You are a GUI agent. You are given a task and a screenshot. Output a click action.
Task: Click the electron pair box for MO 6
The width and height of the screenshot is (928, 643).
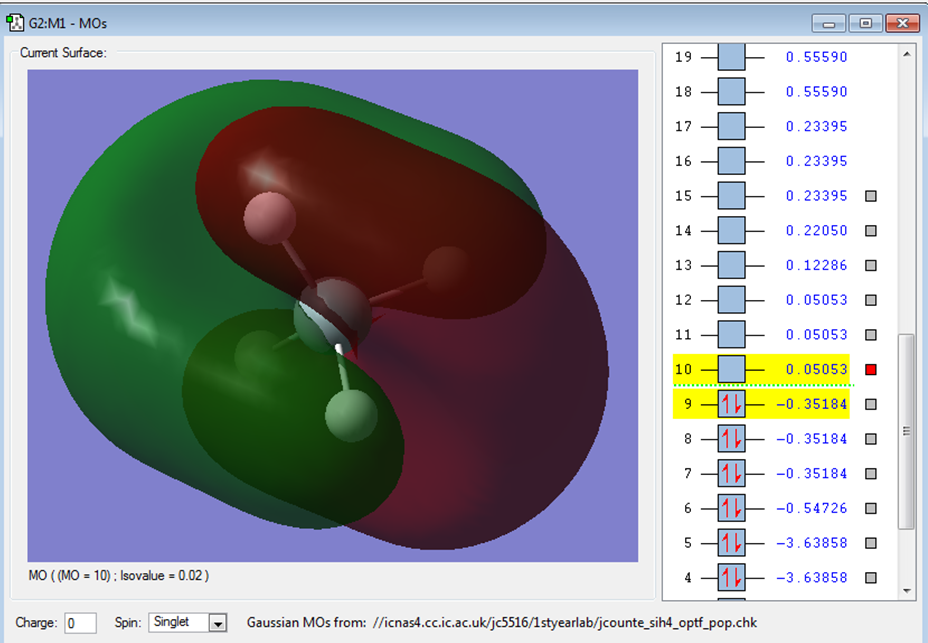pos(732,509)
